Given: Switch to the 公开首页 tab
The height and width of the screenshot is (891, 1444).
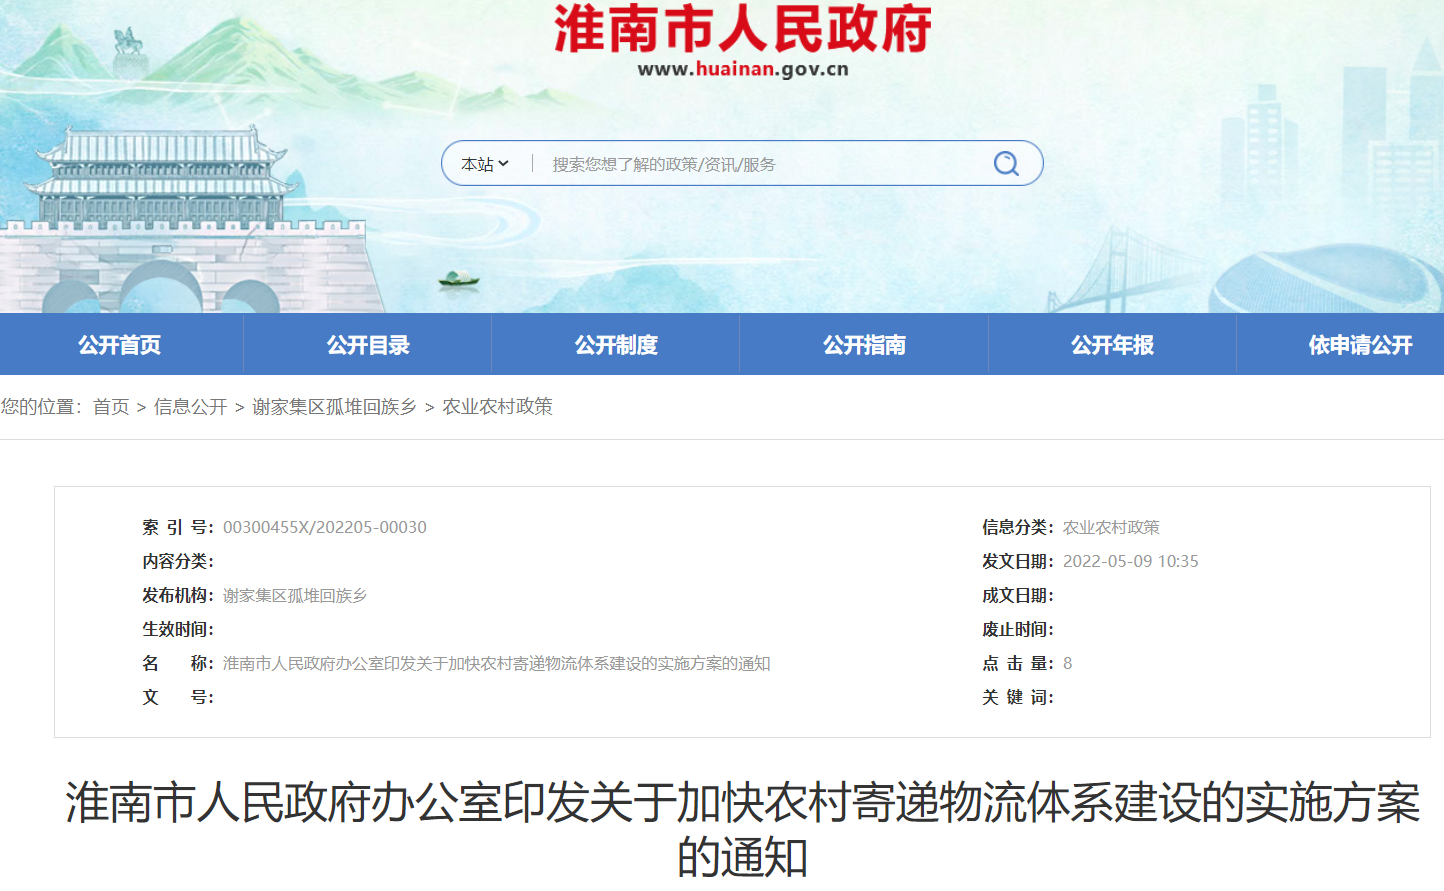Looking at the screenshot, I should click(x=120, y=343).
